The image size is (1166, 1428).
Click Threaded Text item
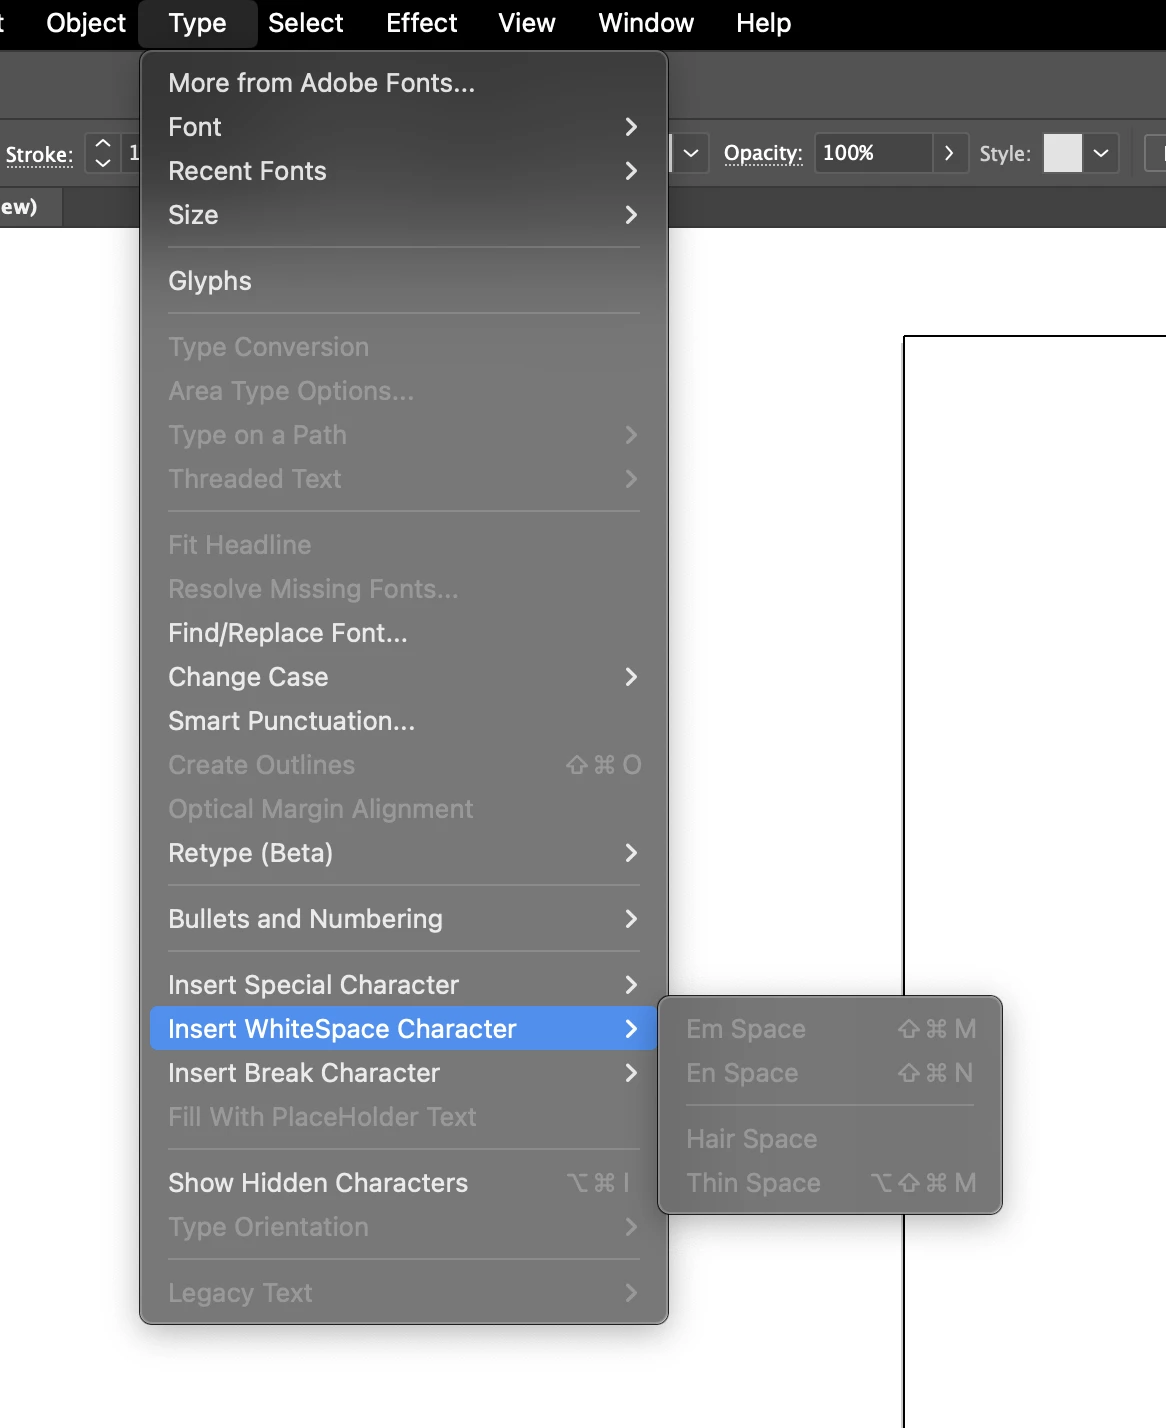pyautogui.click(x=403, y=479)
